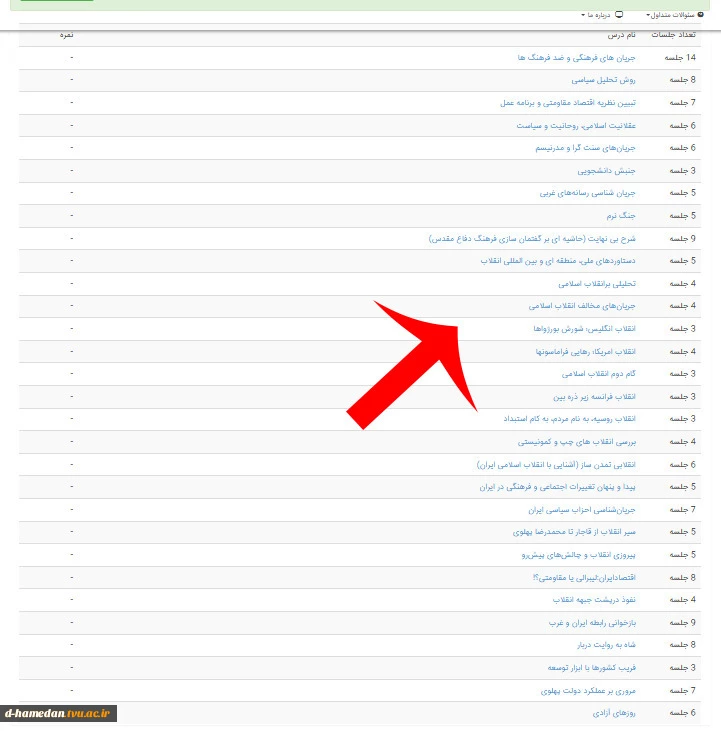Open the سئوالات متداول dropdown menu
This screenshot has height=731, width=721.
675,15
